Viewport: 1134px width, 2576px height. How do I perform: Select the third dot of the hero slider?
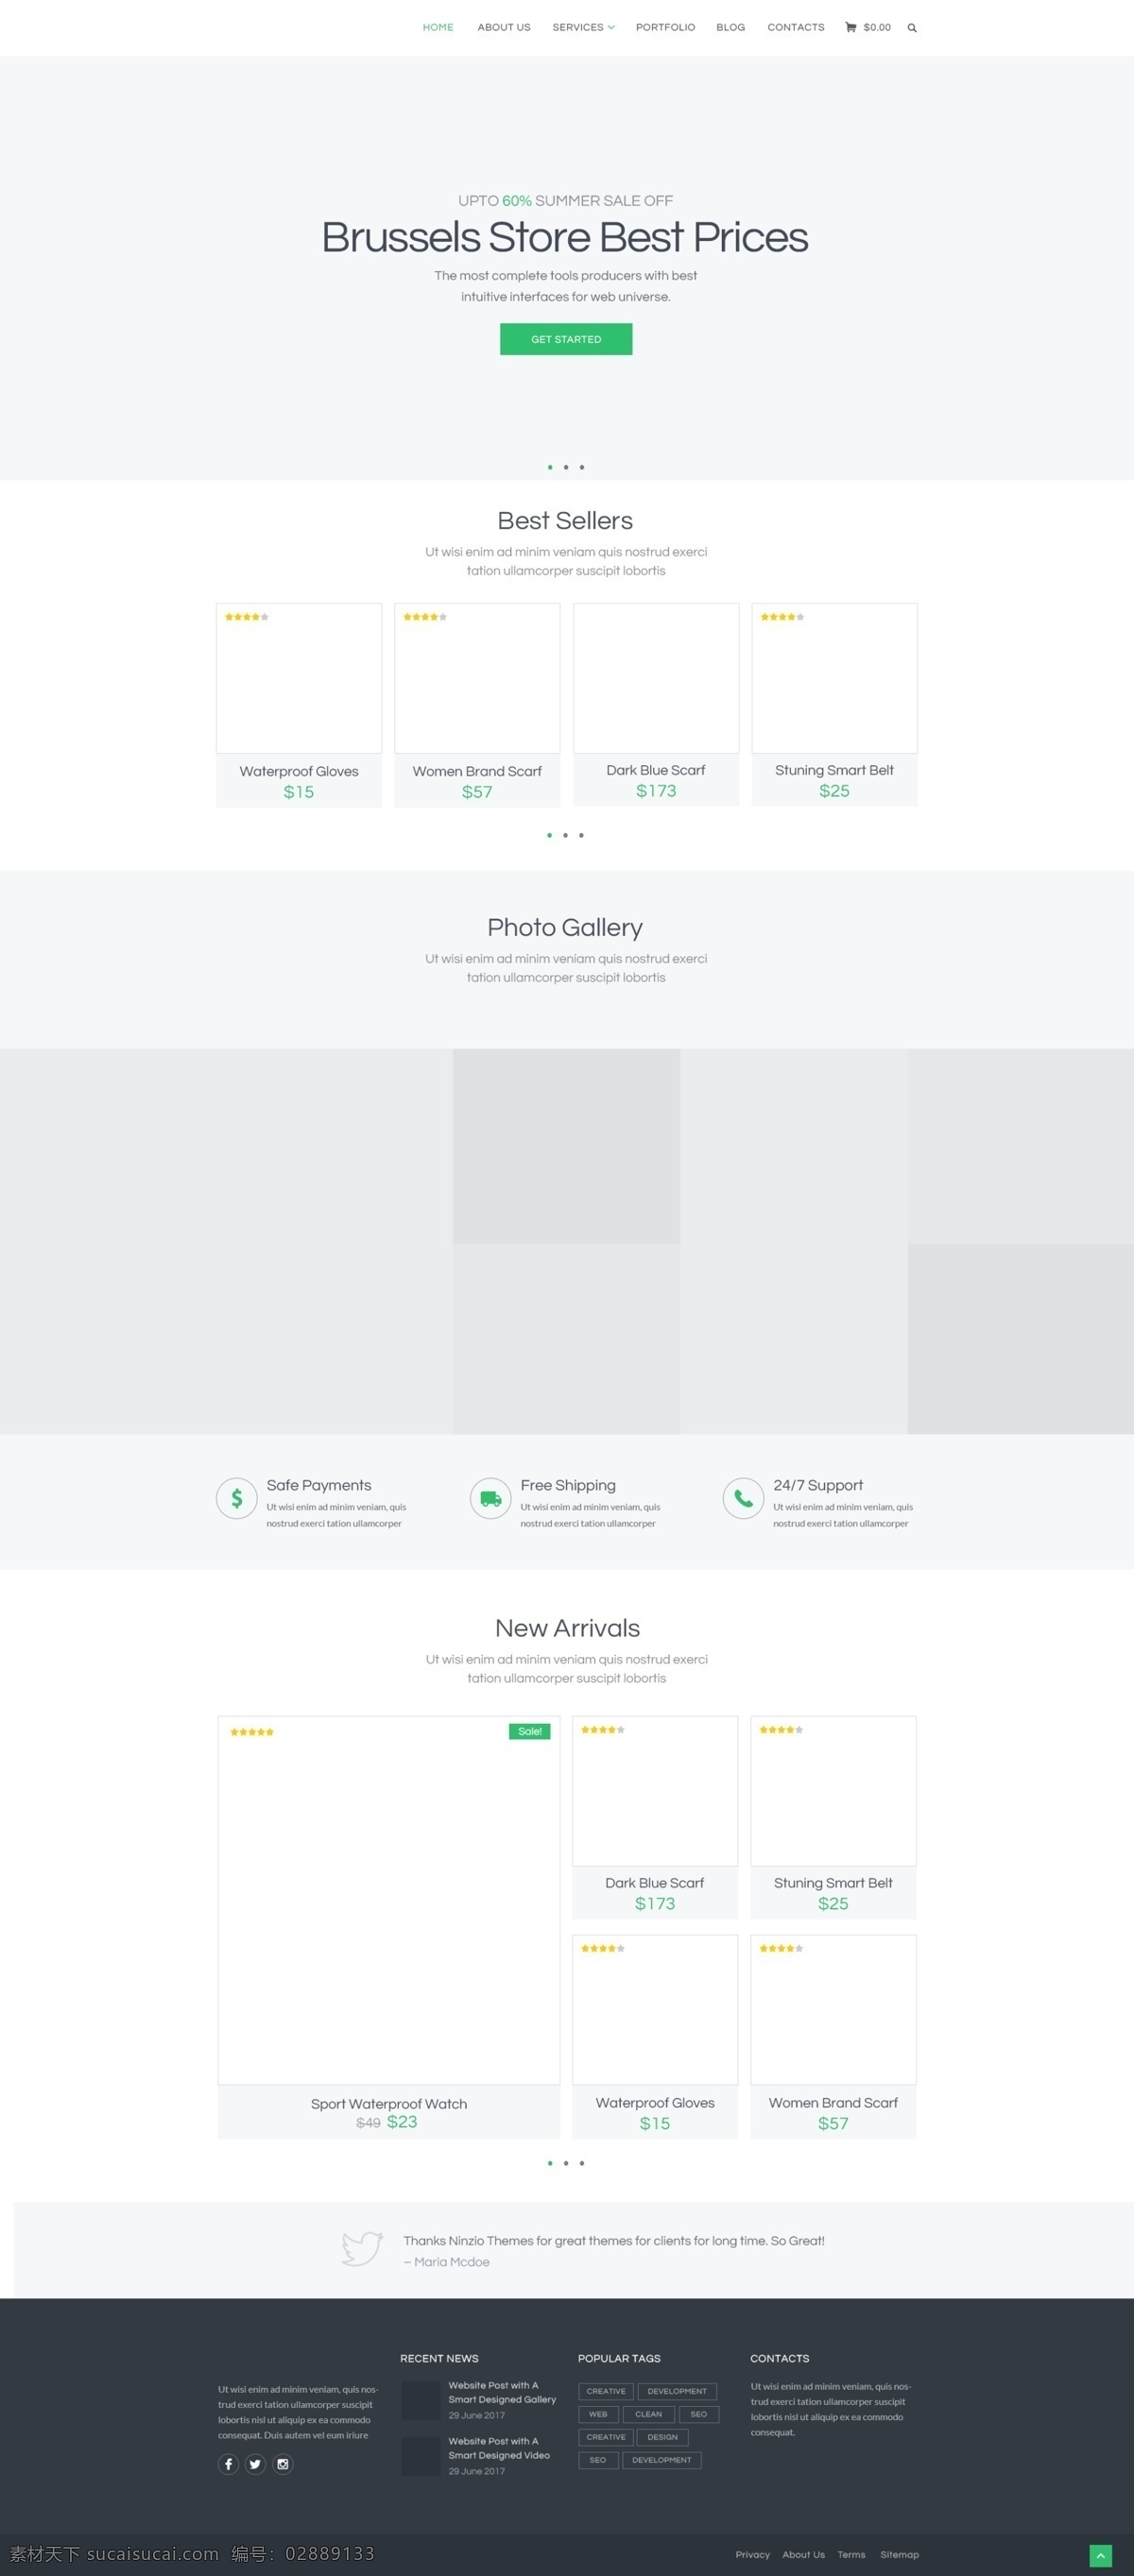pyautogui.click(x=582, y=467)
